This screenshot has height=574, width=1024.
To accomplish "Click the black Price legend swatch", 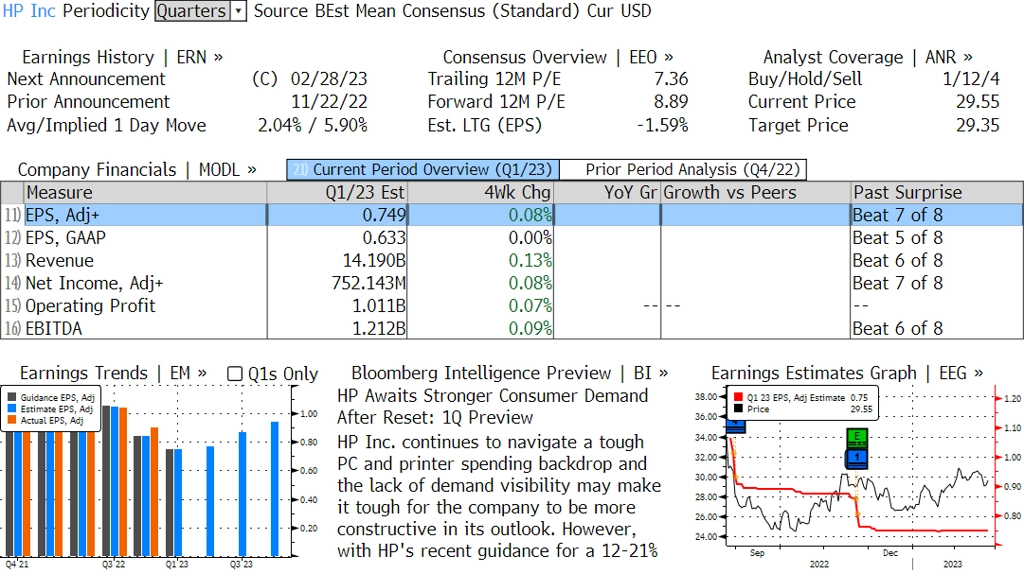I will 738,409.
